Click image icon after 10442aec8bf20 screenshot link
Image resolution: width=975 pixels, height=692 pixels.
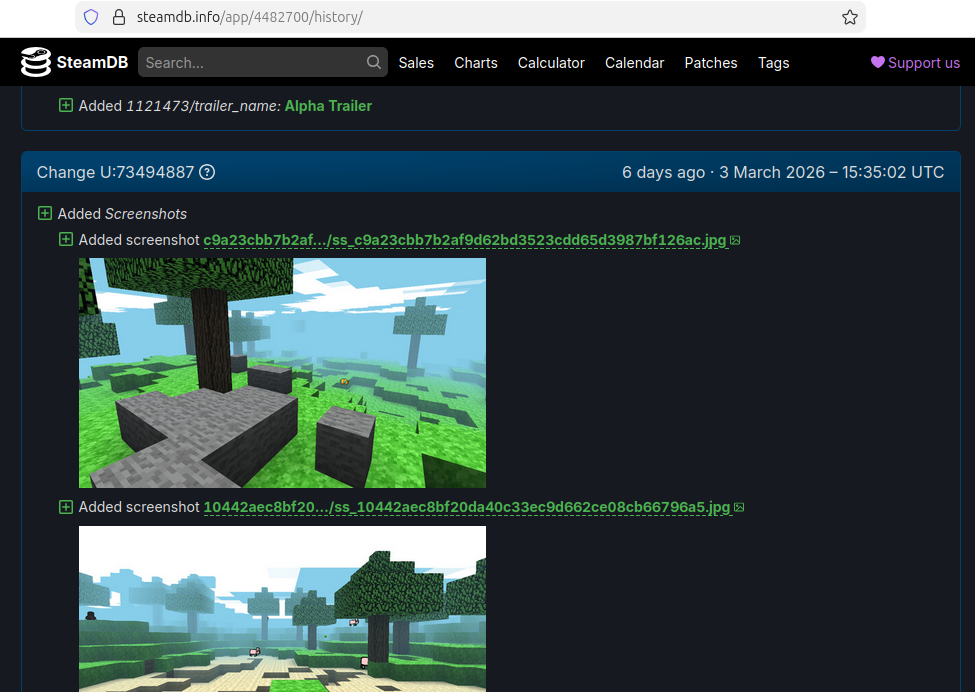(739, 507)
